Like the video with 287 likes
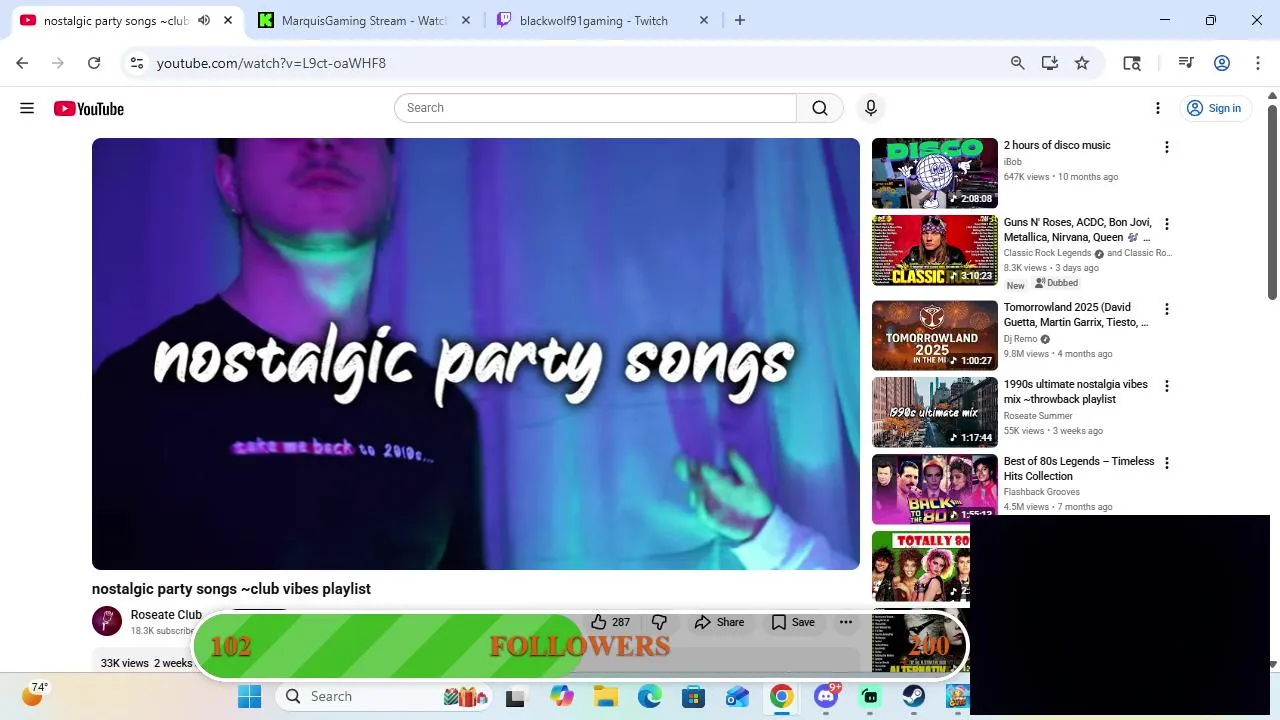The image size is (1280, 720). pos(611,622)
